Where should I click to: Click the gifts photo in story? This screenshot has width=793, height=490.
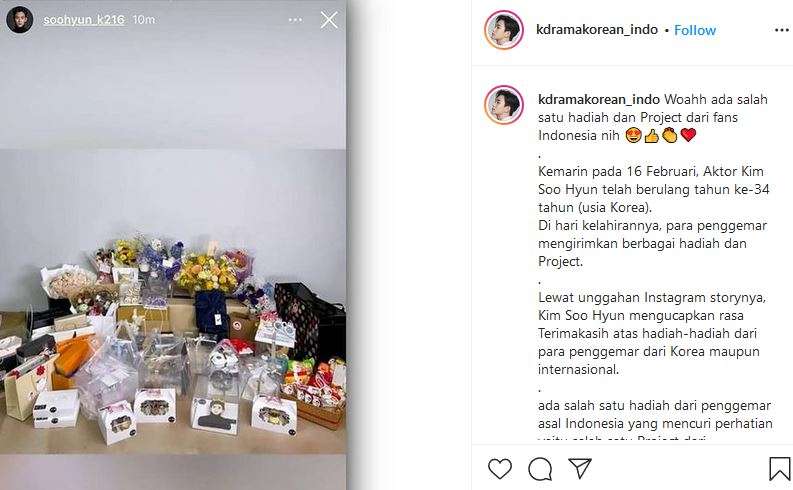173,301
